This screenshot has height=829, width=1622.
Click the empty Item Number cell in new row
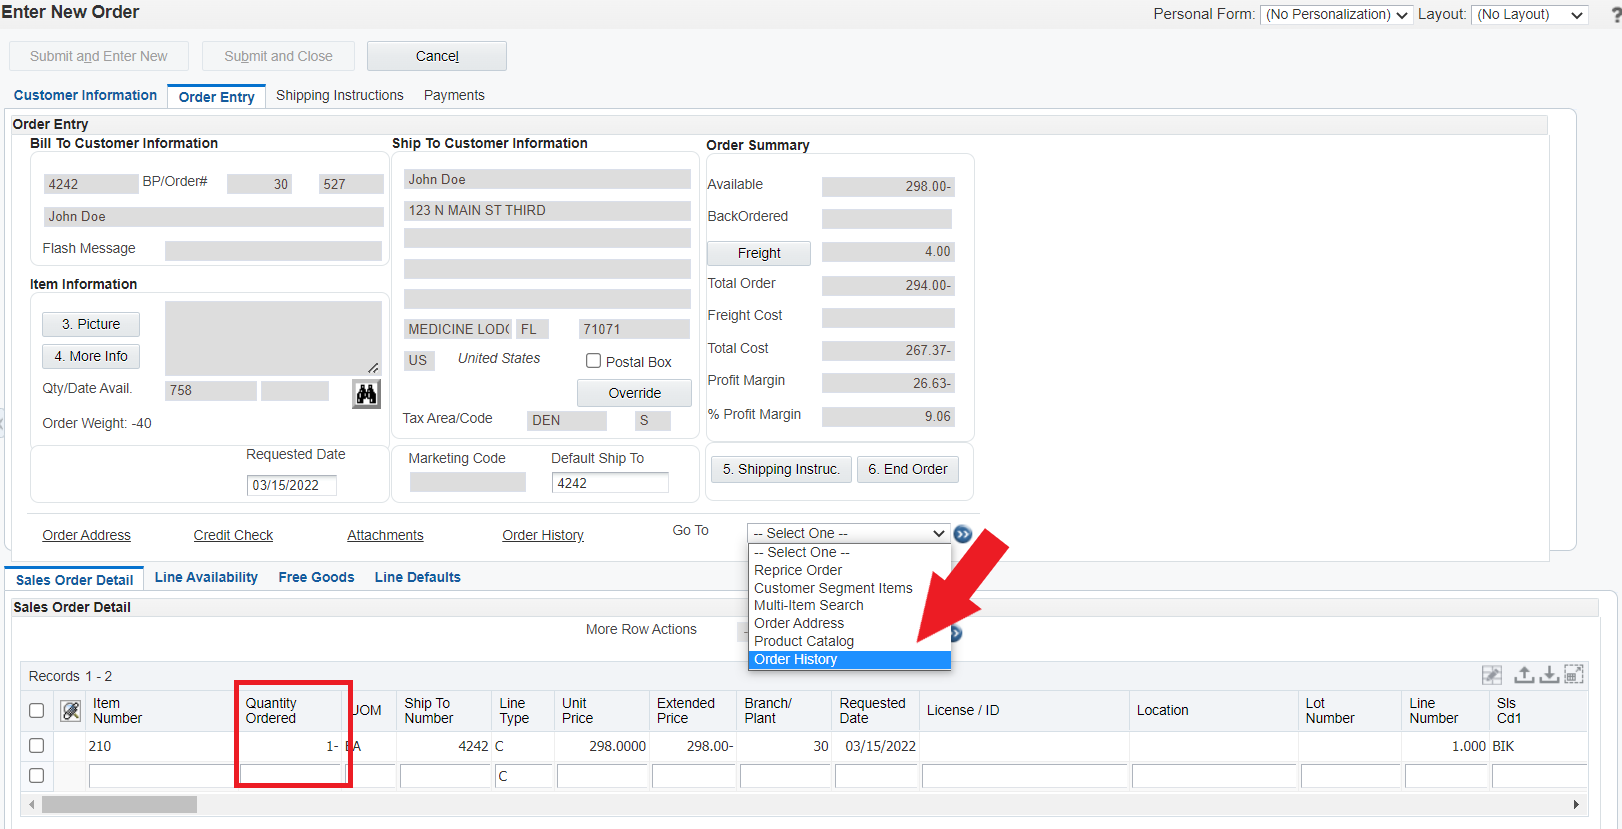[x=162, y=776]
